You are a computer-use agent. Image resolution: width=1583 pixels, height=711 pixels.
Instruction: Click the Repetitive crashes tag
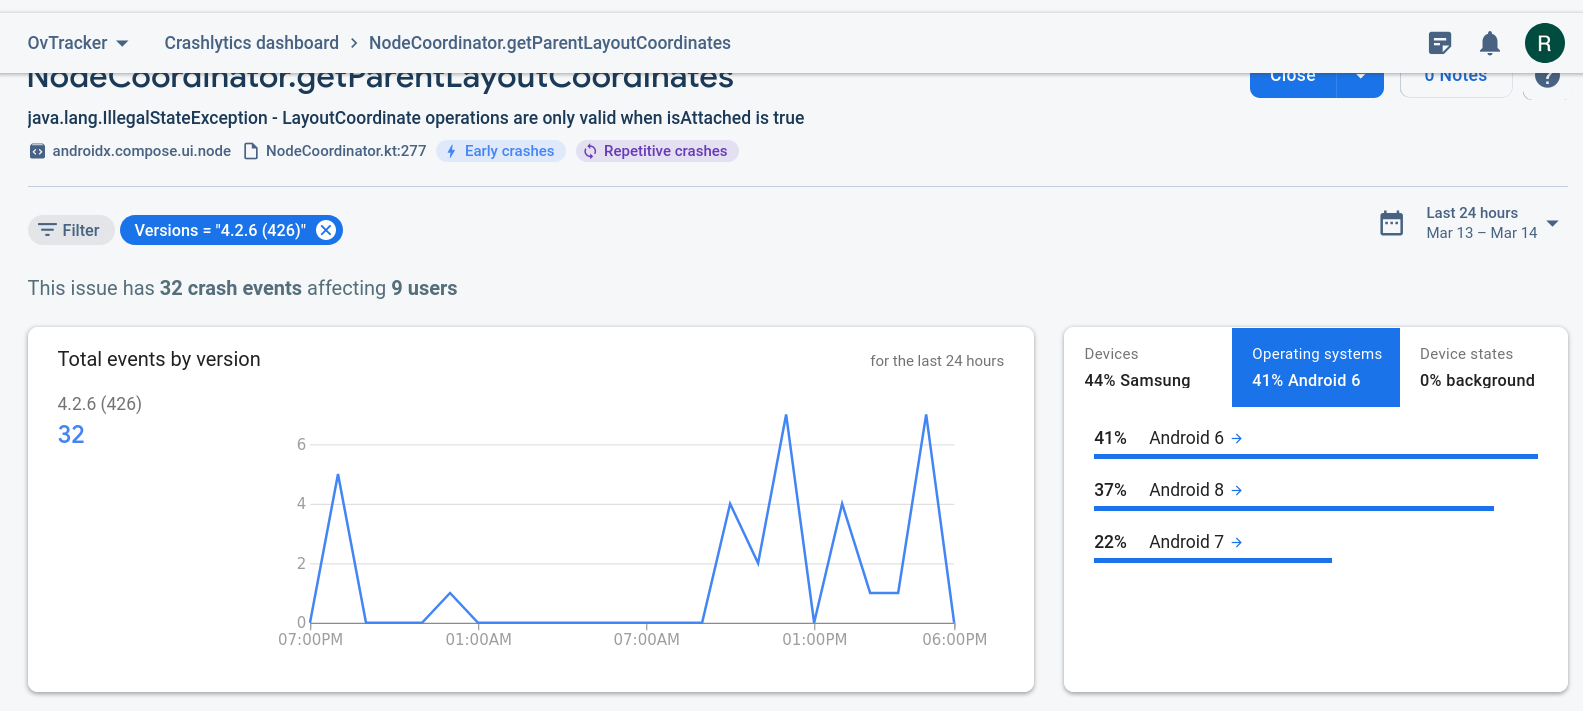[x=657, y=151]
